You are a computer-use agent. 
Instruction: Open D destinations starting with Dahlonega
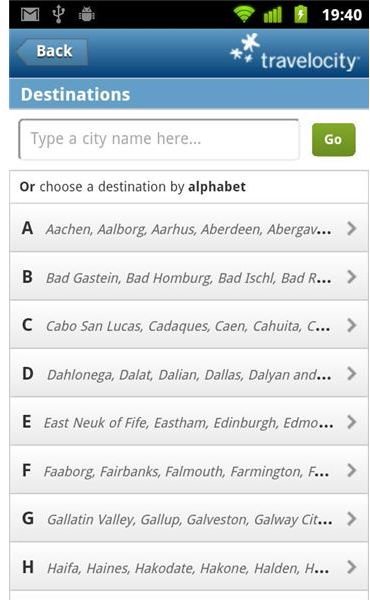189,373
